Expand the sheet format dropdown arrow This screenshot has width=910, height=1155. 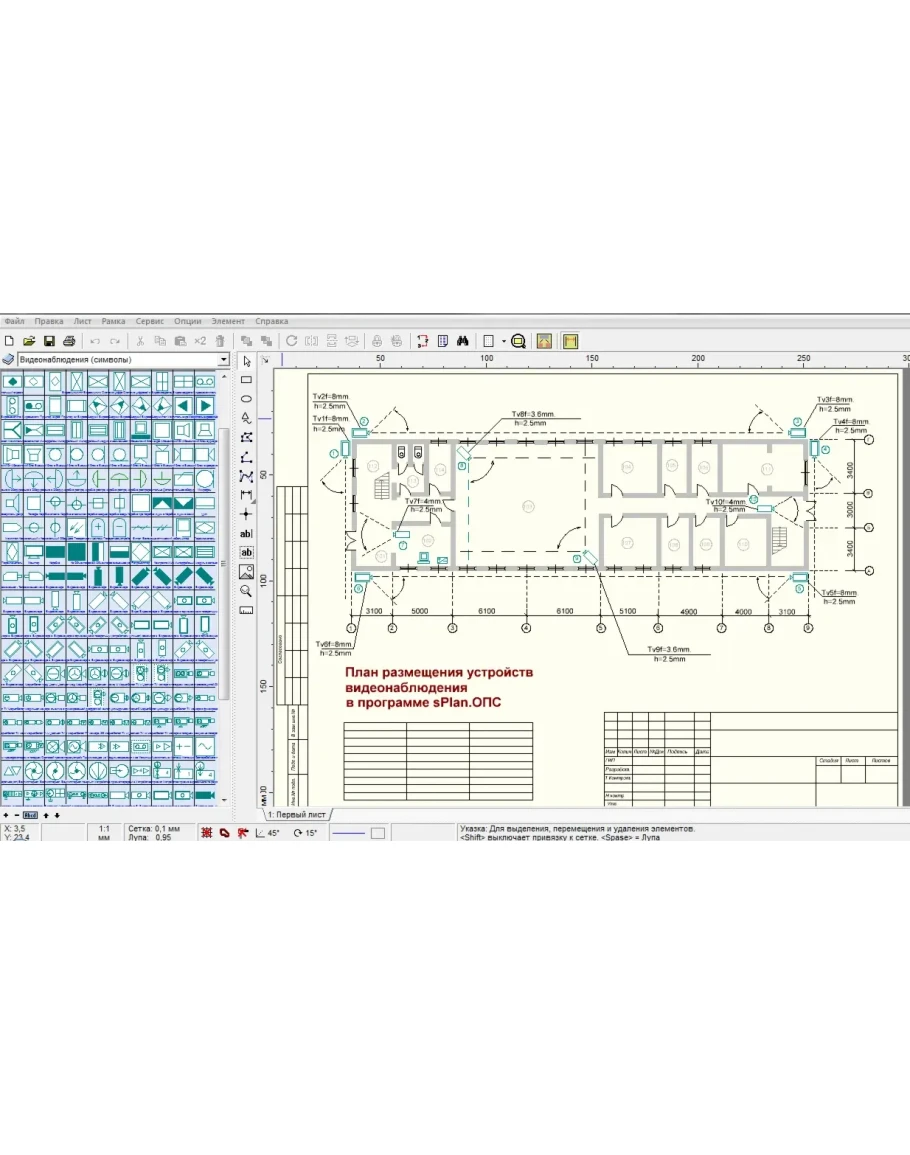504,341
